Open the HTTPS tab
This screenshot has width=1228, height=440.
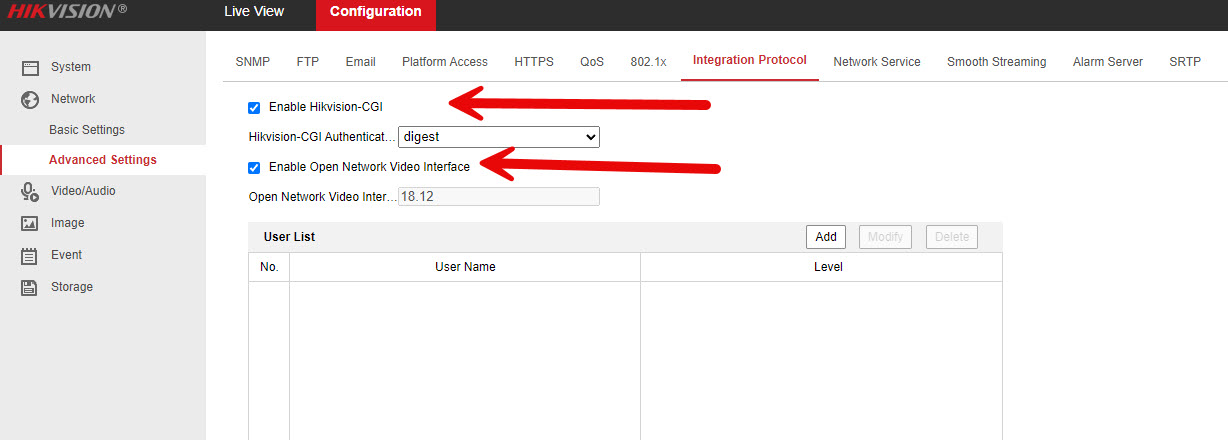pyautogui.click(x=534, y=62)
